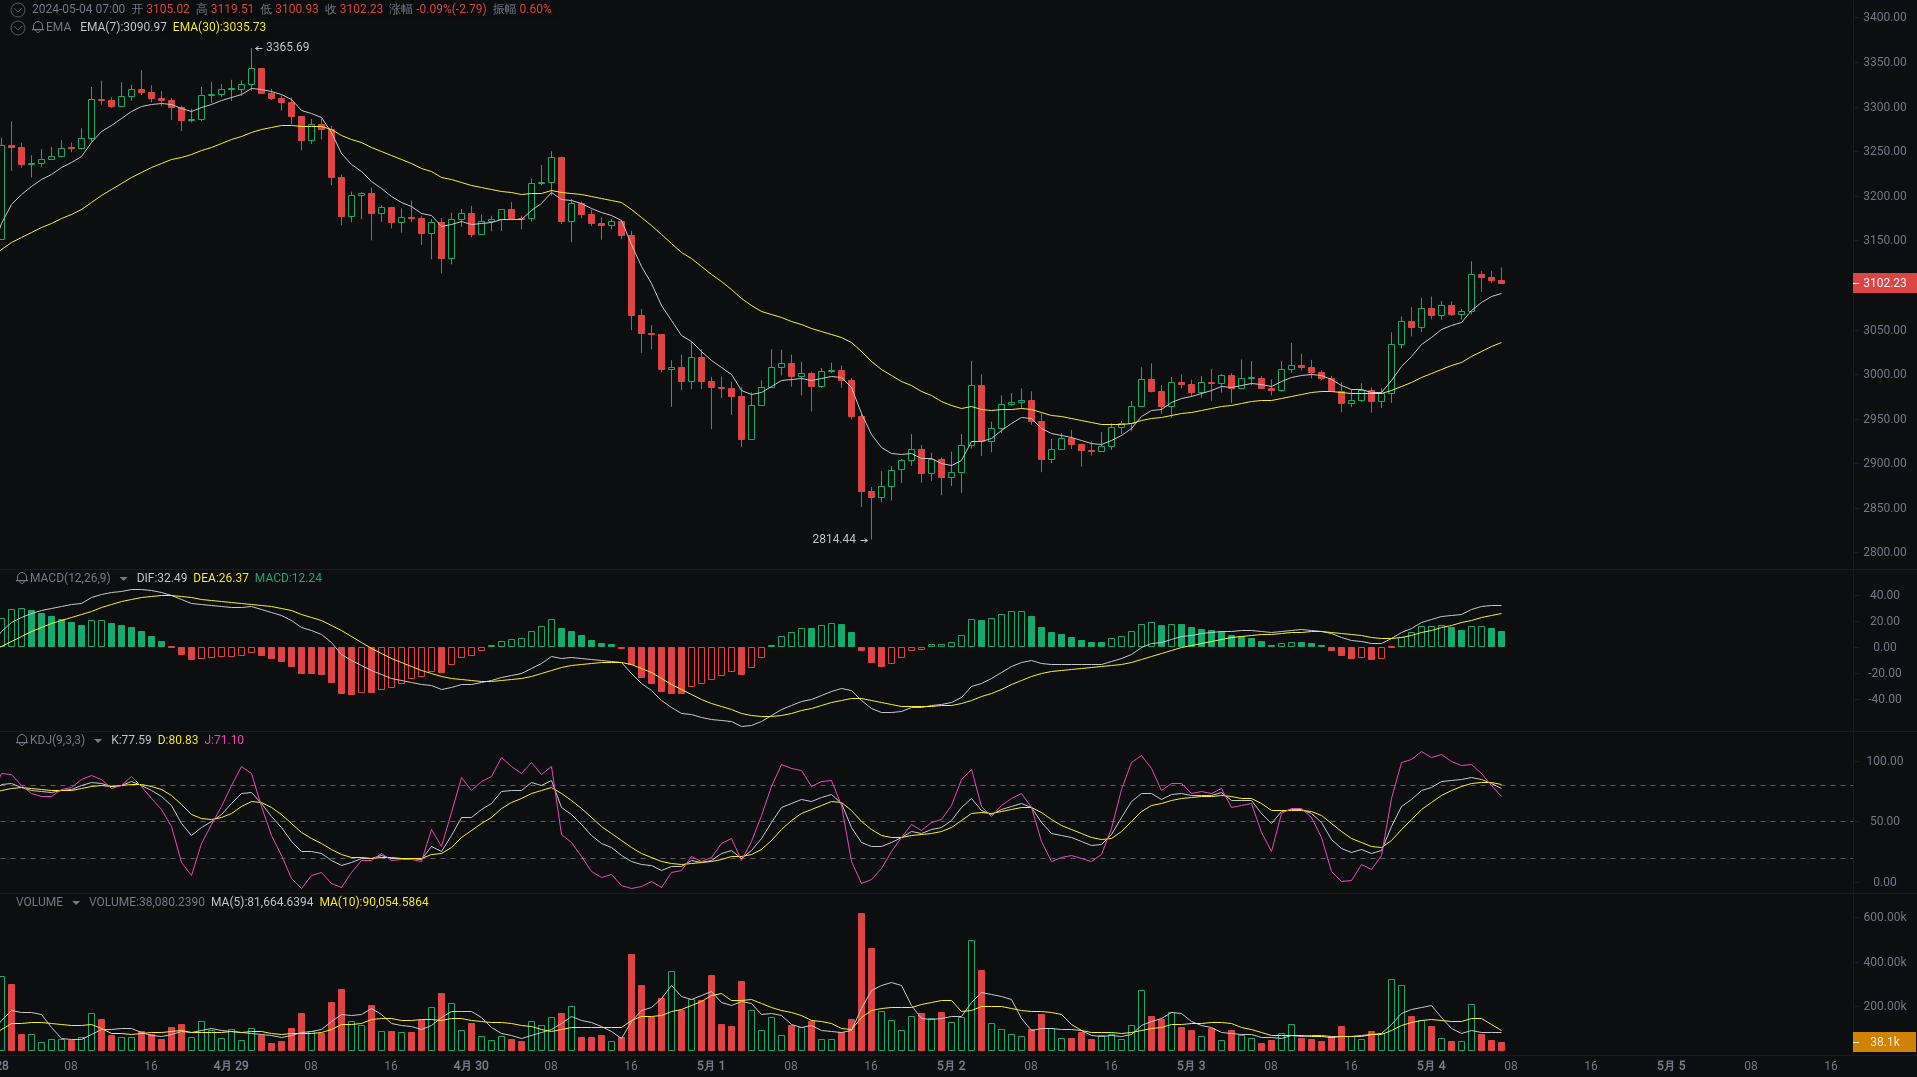Click the alert bell icon beside MACD(12,26,9)
The image size is (1917, 1077).
point(20,578)
